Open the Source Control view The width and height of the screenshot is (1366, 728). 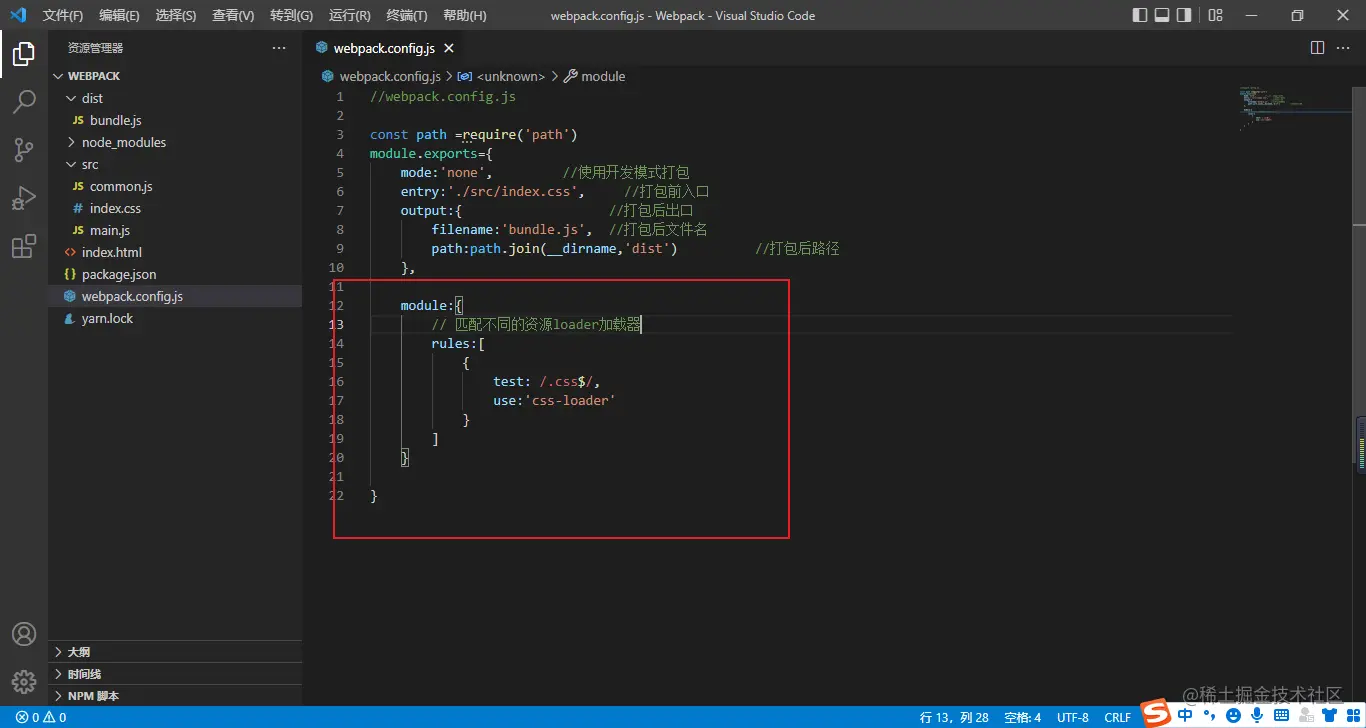pyautogui.click(x=24, y=150)
